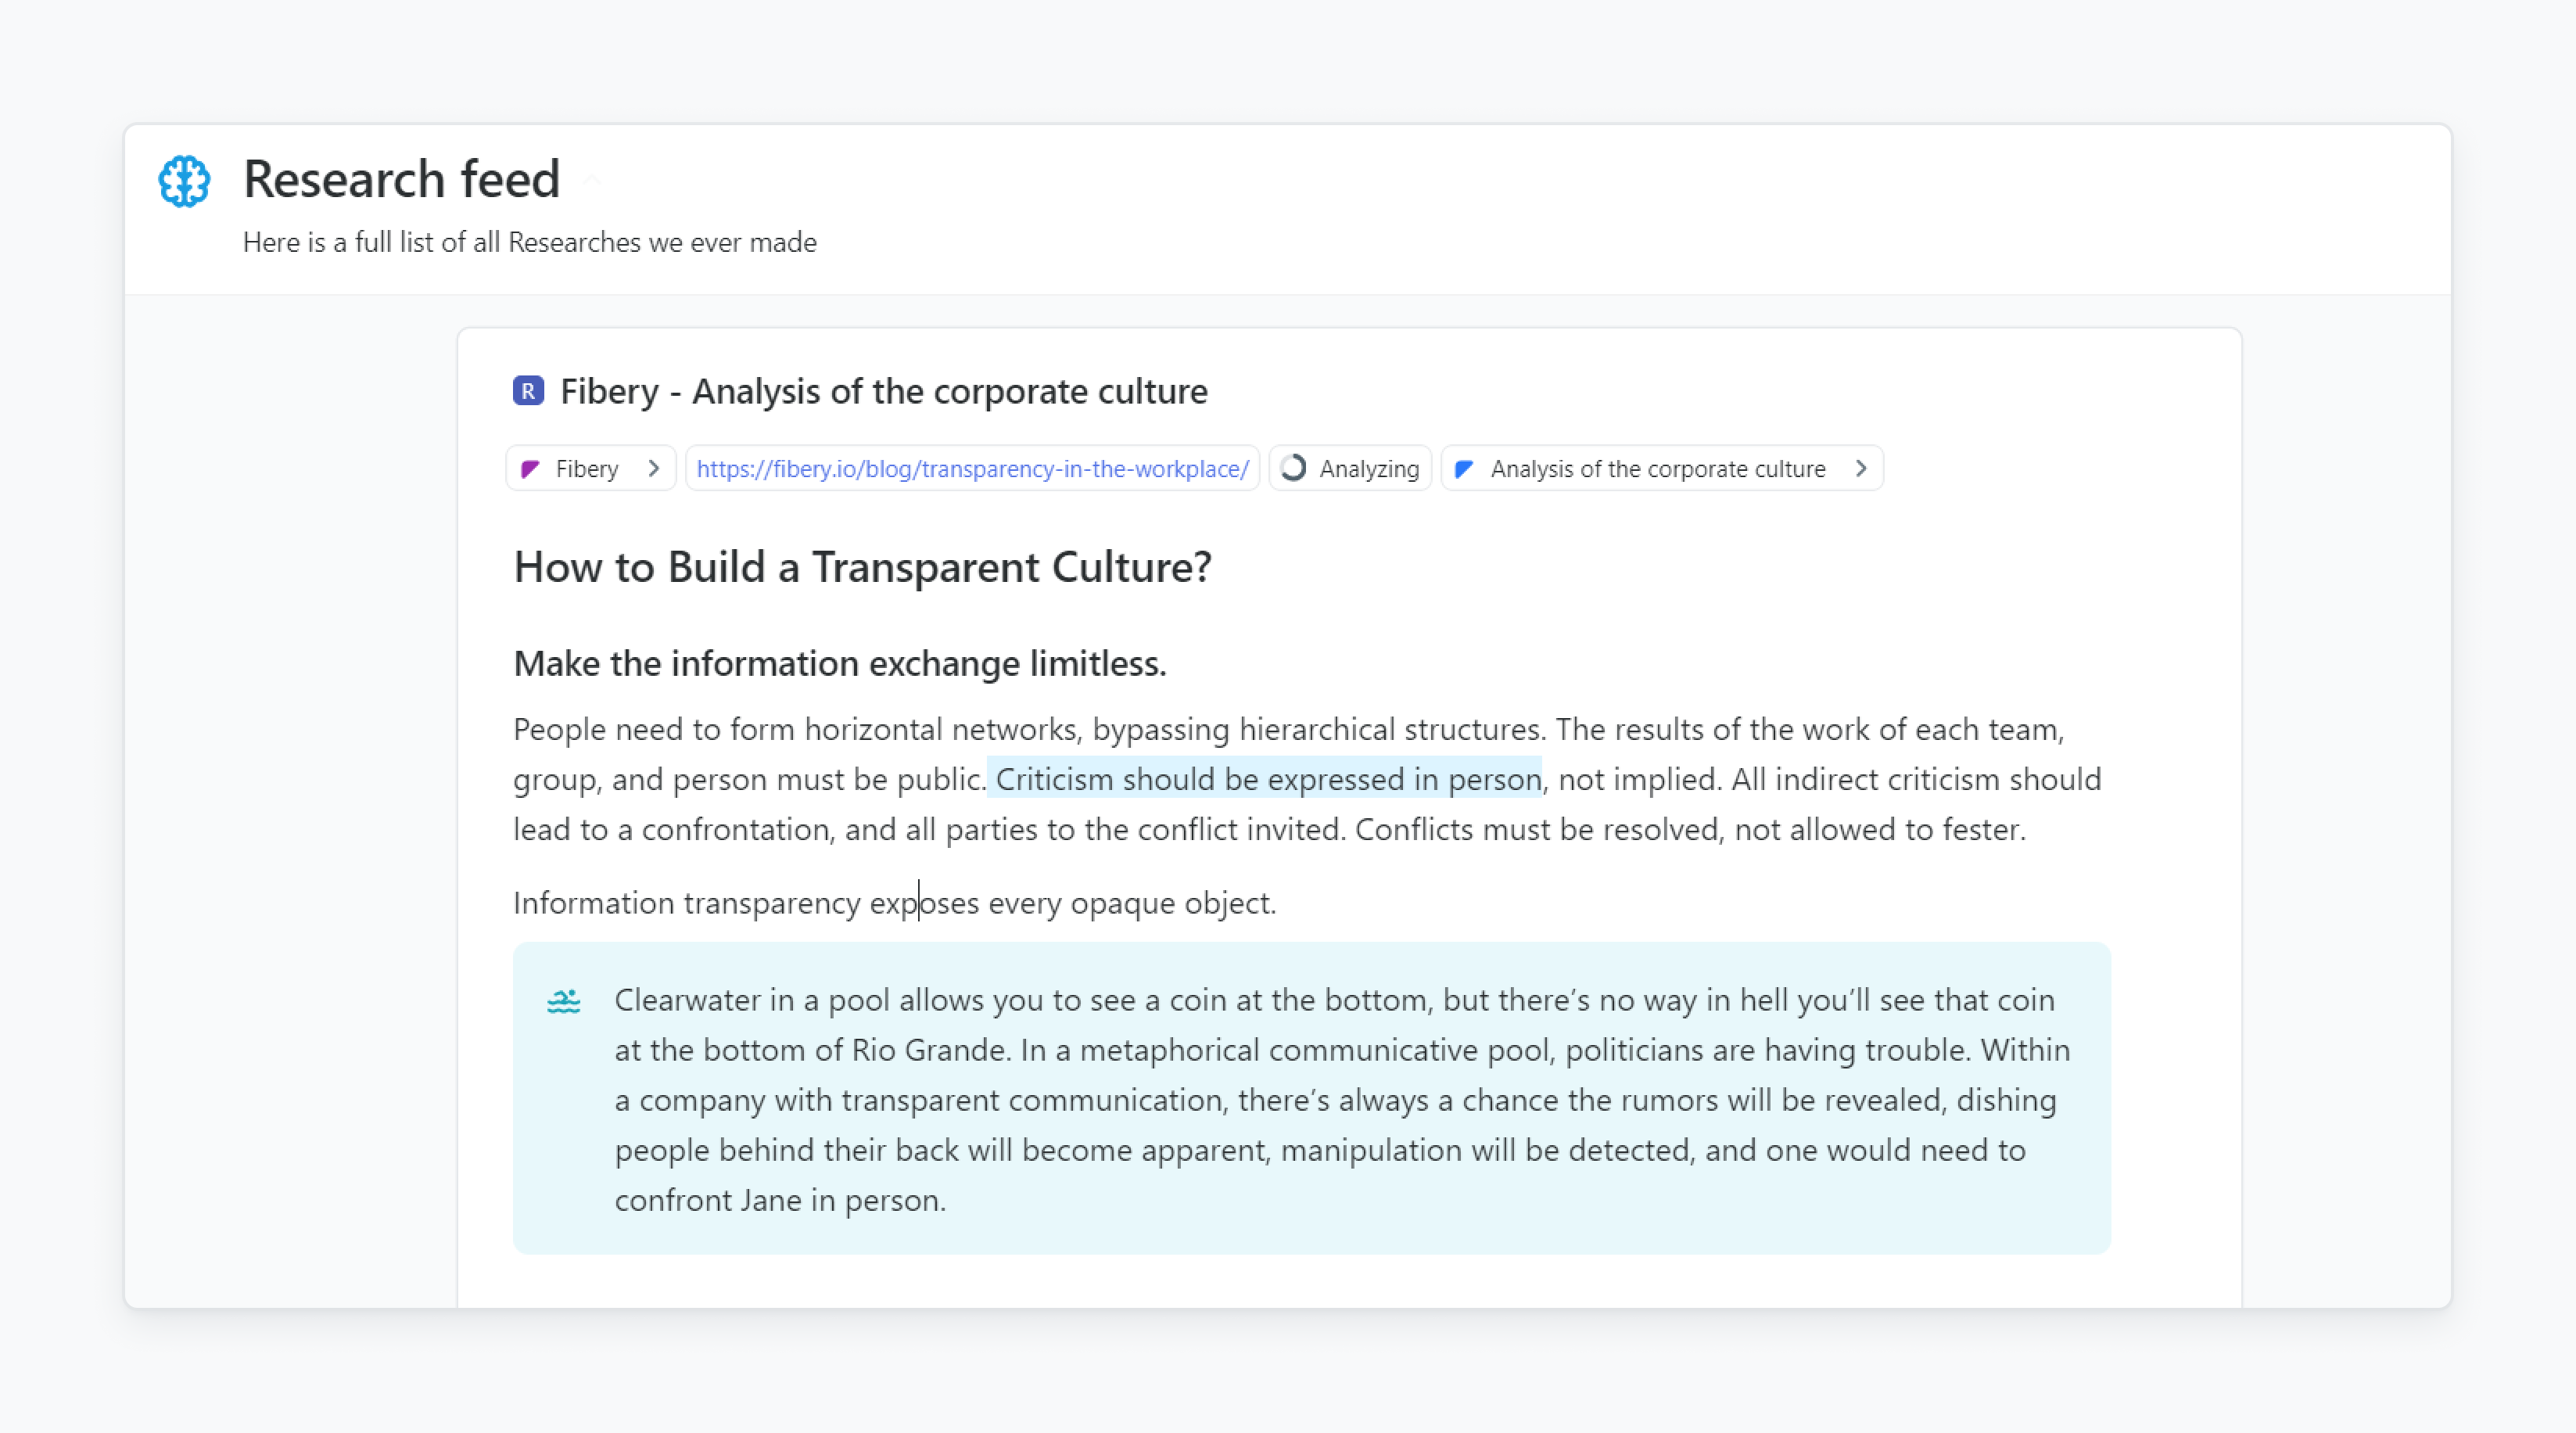The width and height of the screenshot is (2576, 1433).
Task: Click the Analyzing spinner icon
Action: click(1293, 468)
